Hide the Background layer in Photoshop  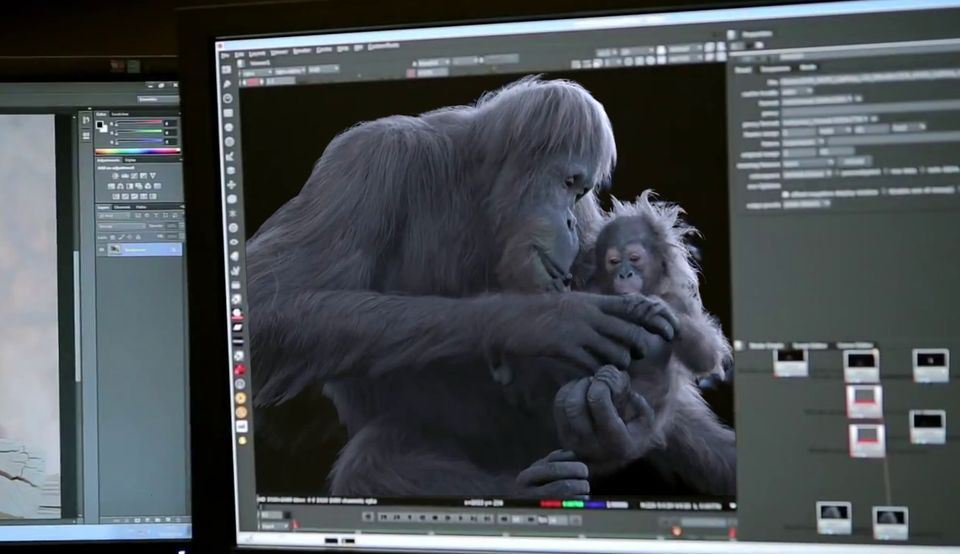101,249
